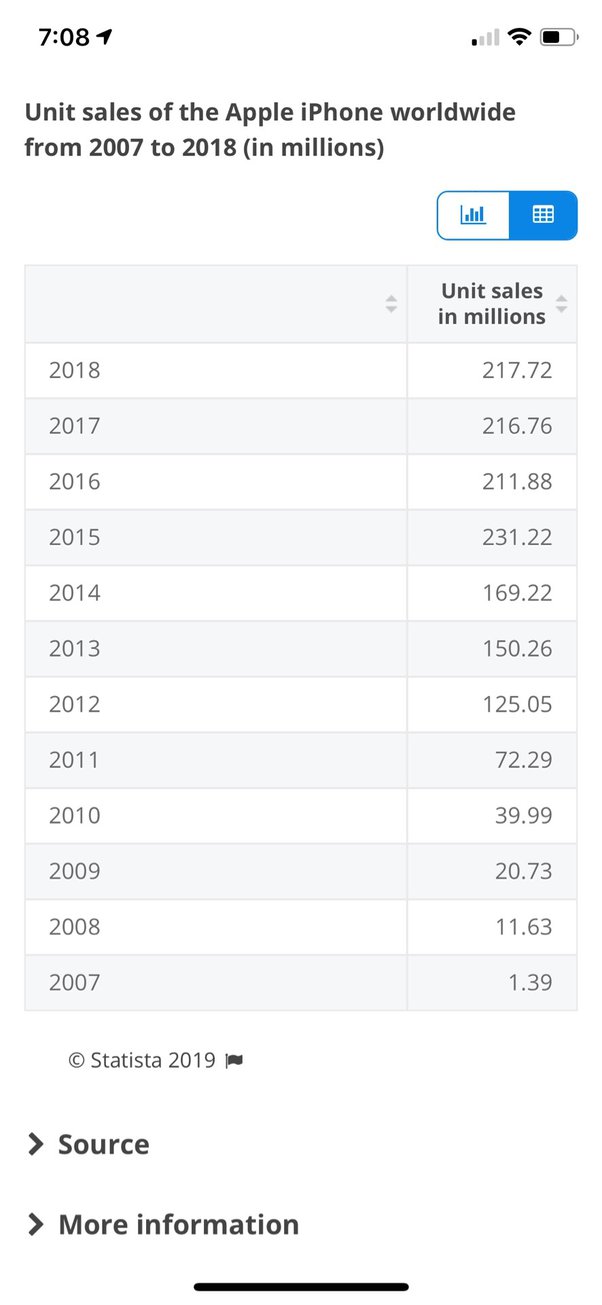Click the chart title text

[270, 129]
